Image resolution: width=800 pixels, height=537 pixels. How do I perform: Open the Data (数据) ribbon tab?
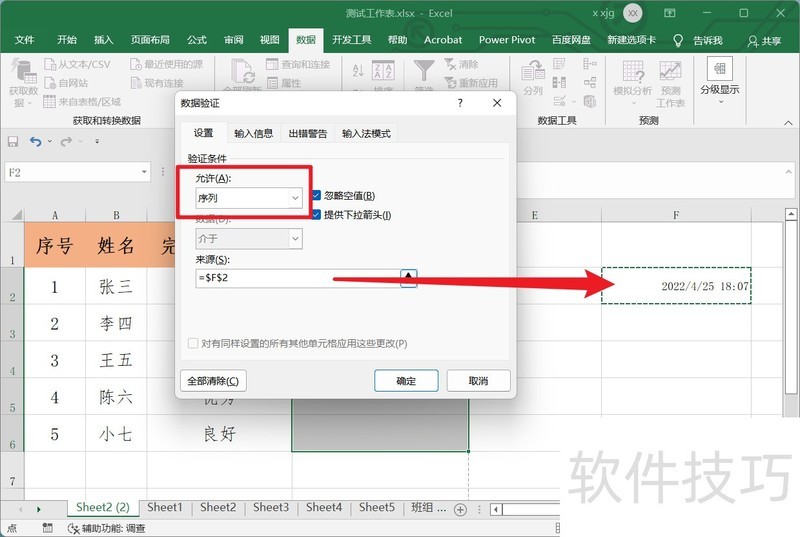[306, 40]
